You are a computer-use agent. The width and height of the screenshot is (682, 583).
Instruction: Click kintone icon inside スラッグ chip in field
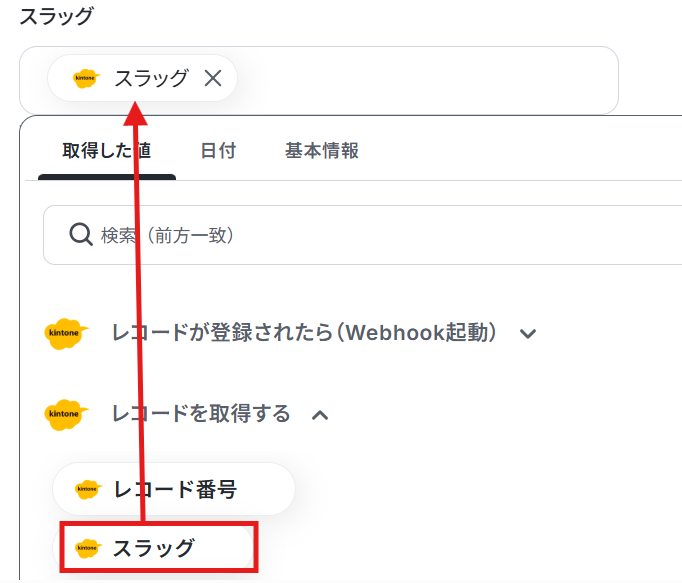coord(86,78)
